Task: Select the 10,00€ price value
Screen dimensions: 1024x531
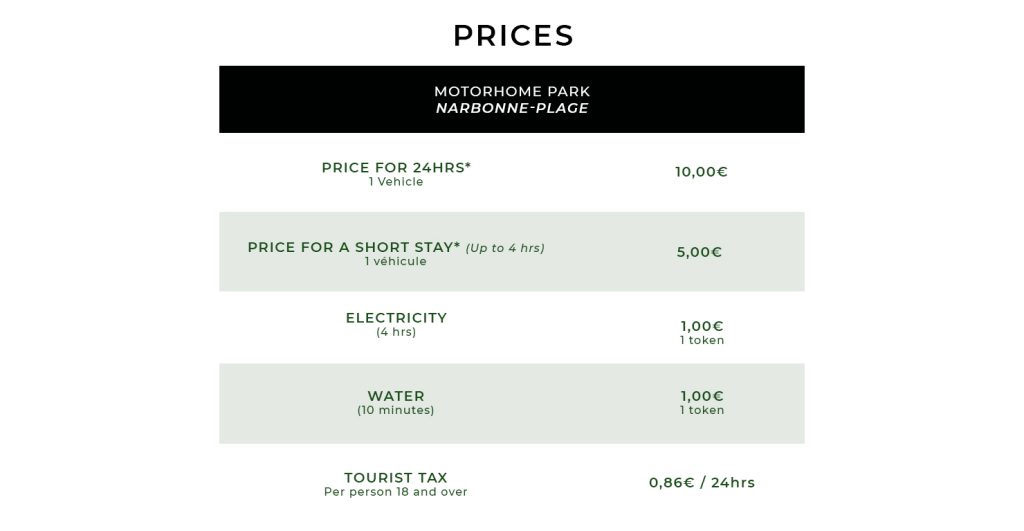Action: [701, 172]
